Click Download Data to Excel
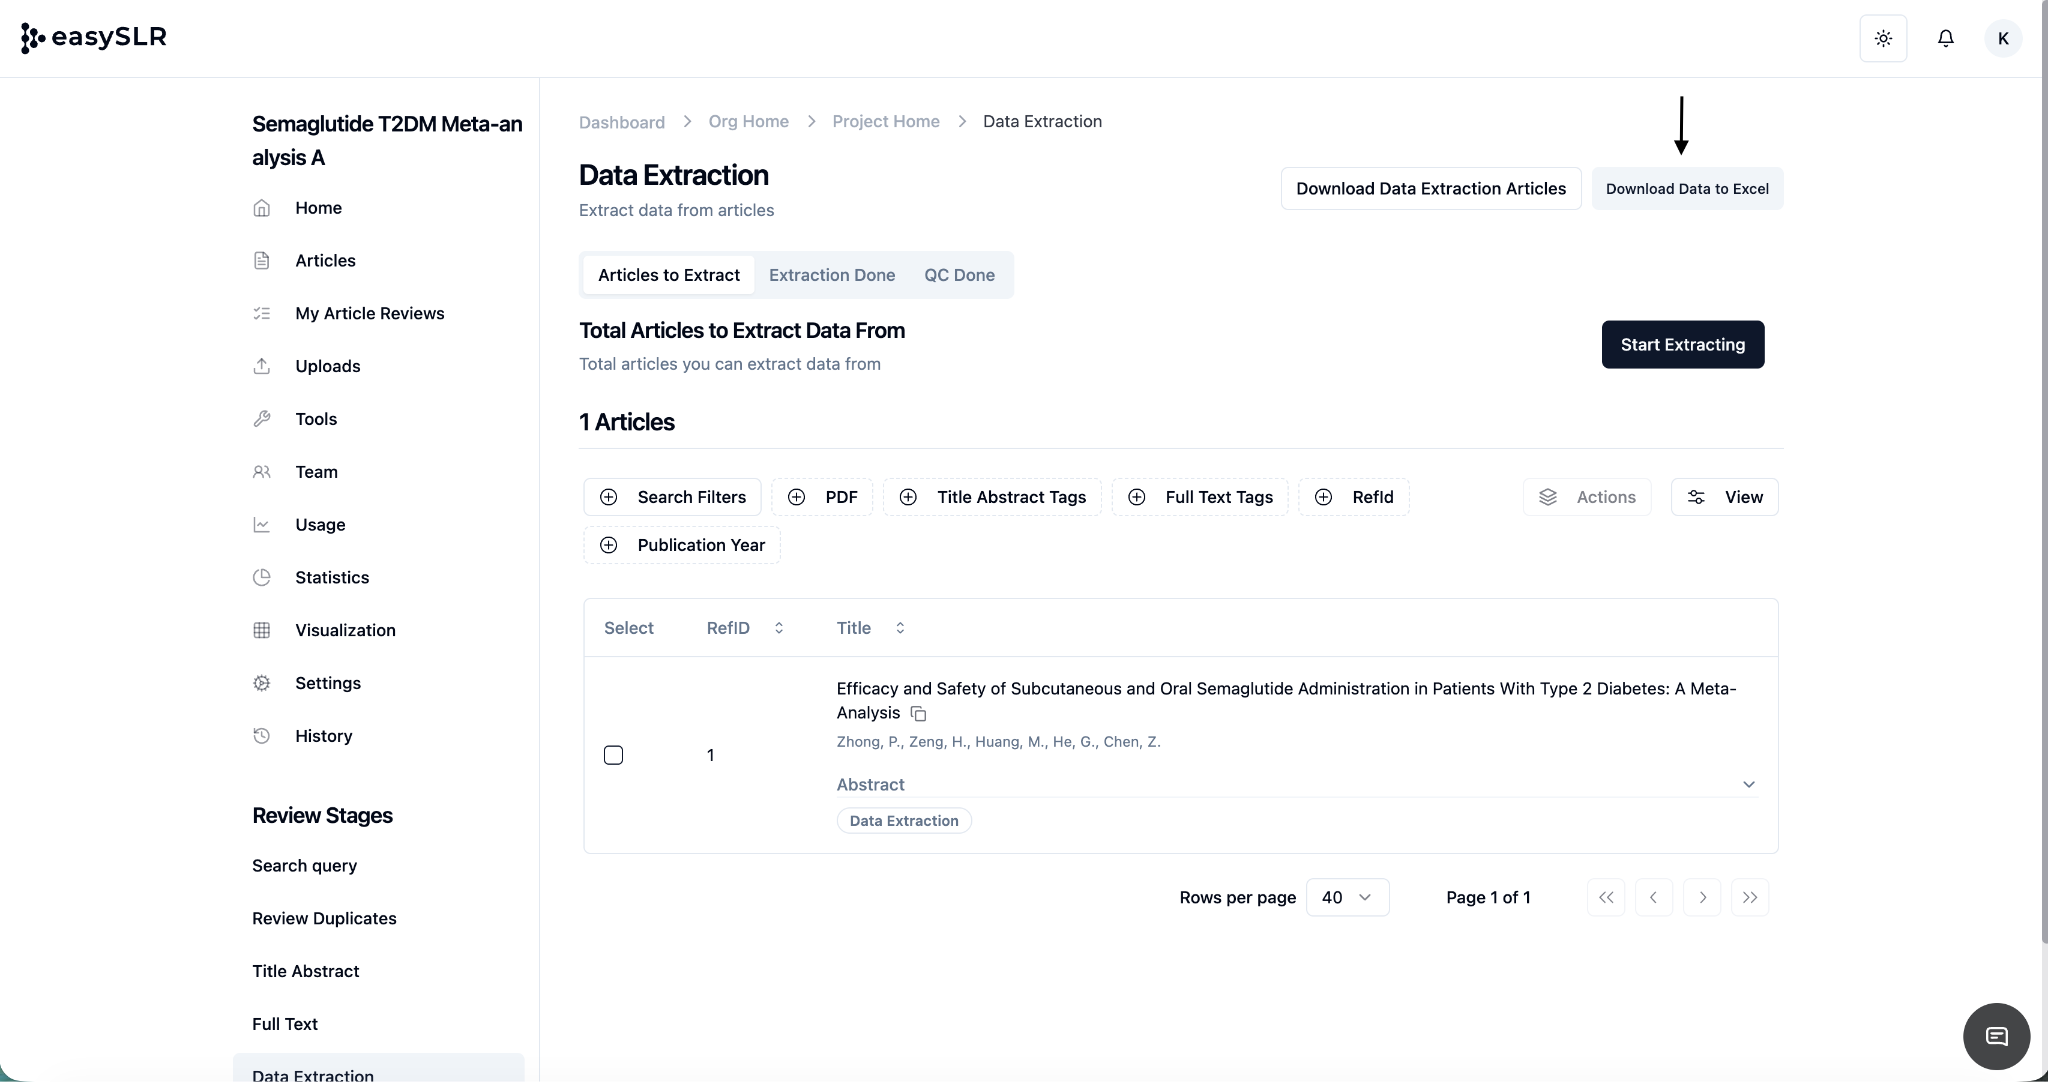This screenshot has height=1082, width=2048. pos(1686,189)
